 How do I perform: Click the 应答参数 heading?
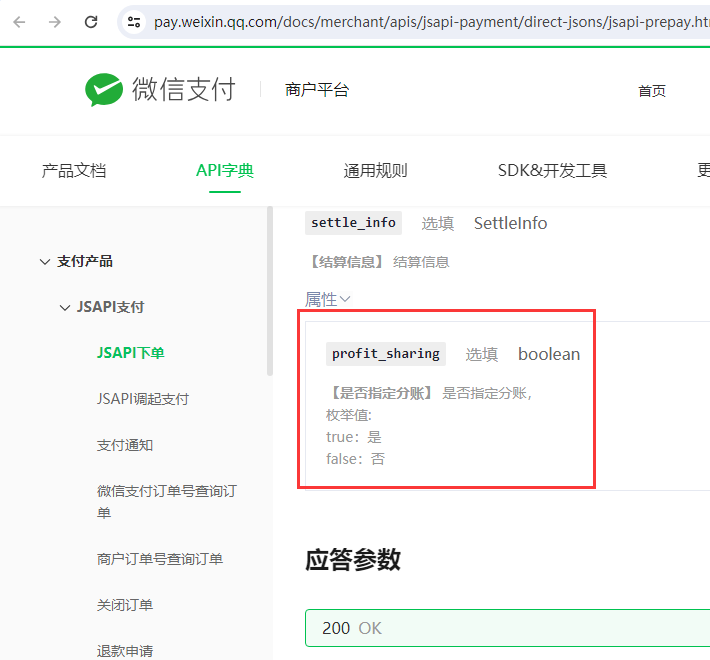point(353,560)
